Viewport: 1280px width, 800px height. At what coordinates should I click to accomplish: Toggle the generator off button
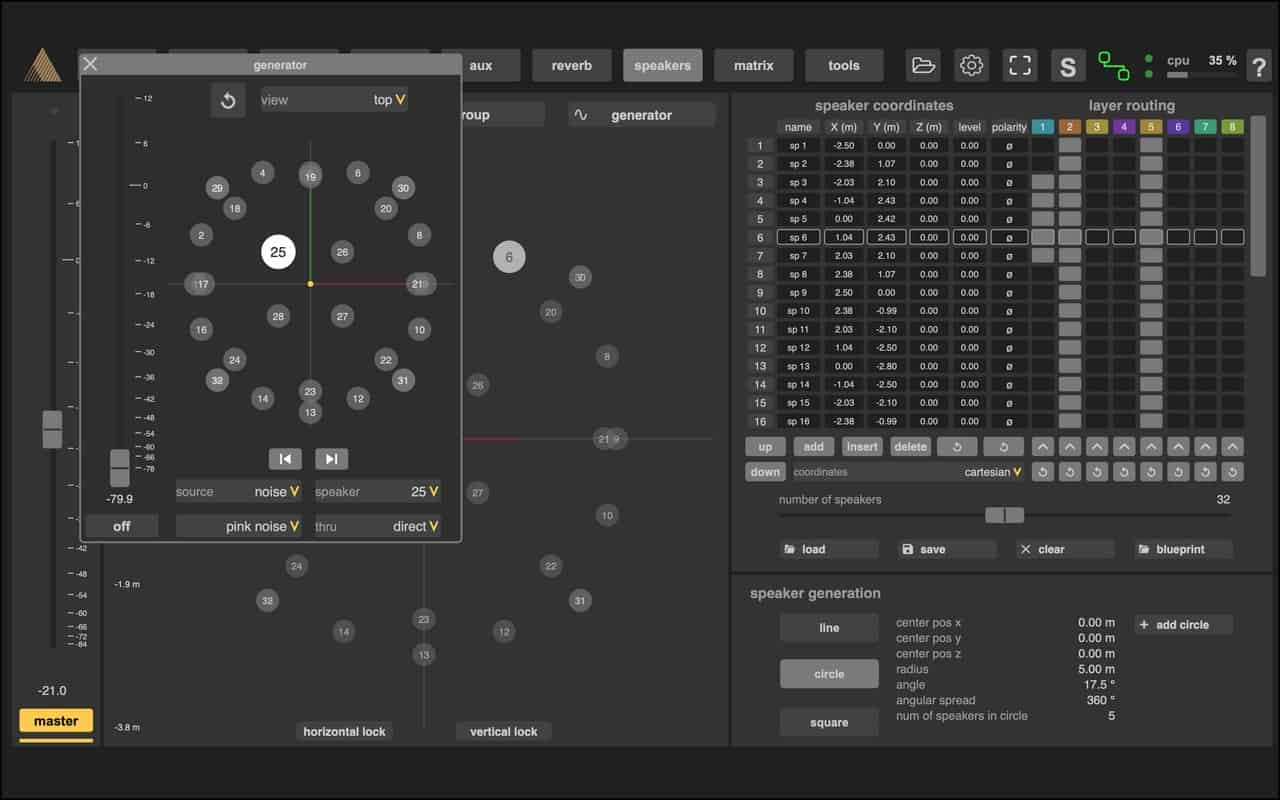121,526
